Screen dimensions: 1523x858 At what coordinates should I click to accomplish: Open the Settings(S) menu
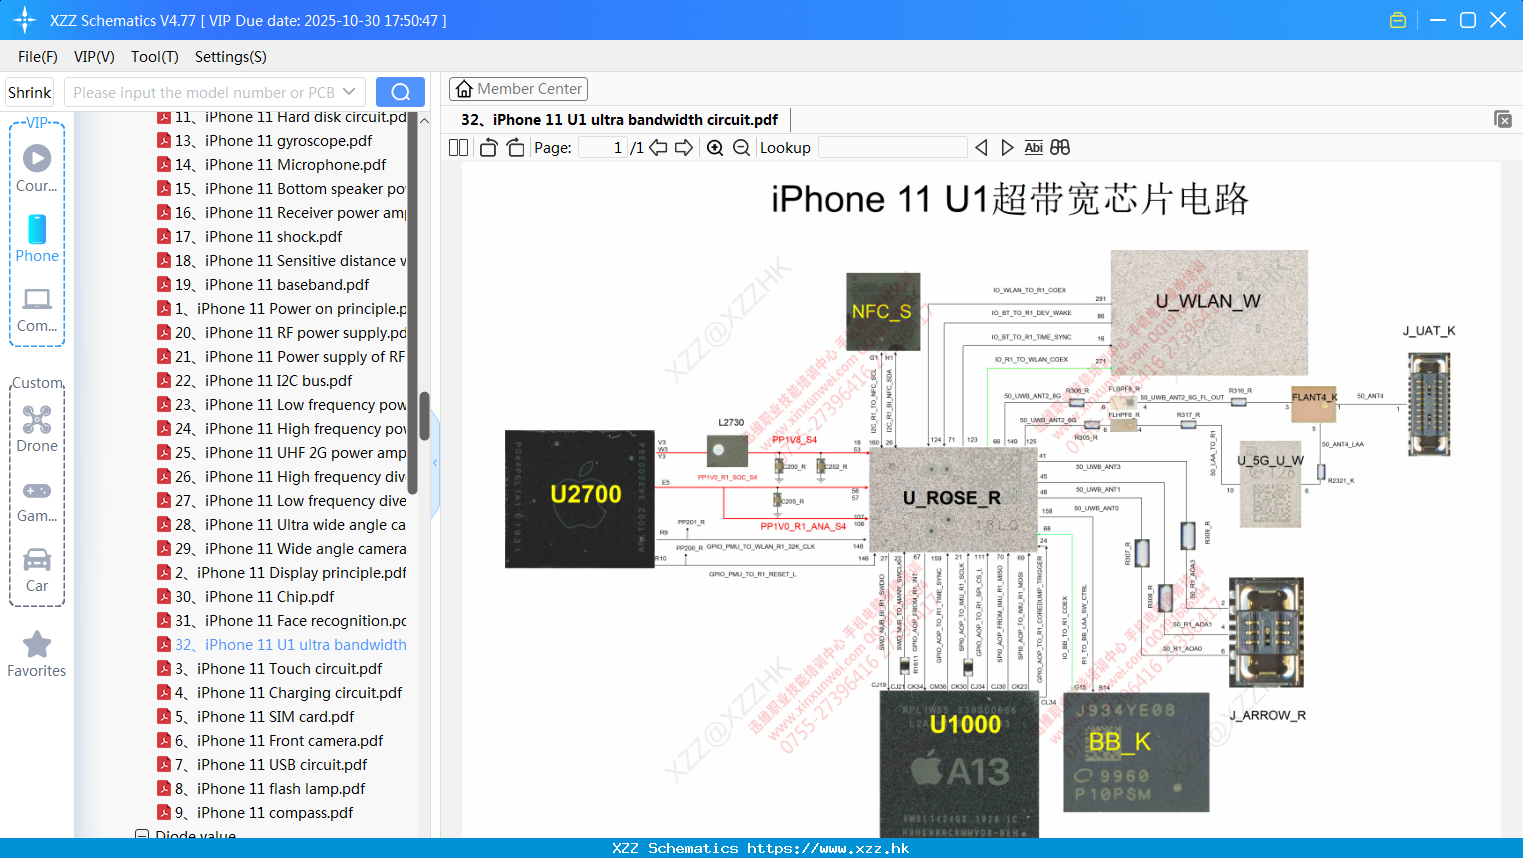(x=231, y=57)
